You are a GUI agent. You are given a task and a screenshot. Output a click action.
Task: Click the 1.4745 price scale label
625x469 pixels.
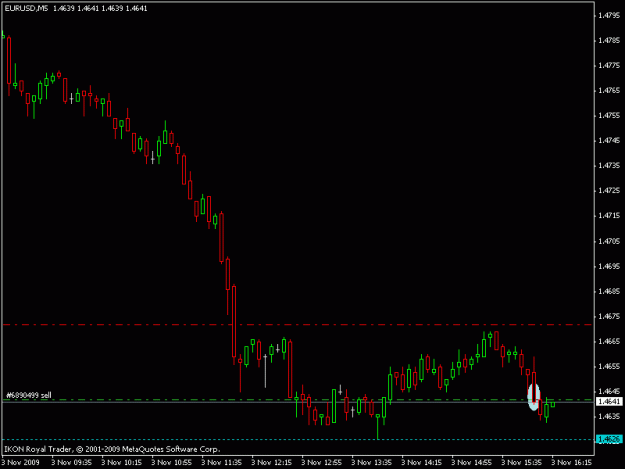[x=609, y=140]
